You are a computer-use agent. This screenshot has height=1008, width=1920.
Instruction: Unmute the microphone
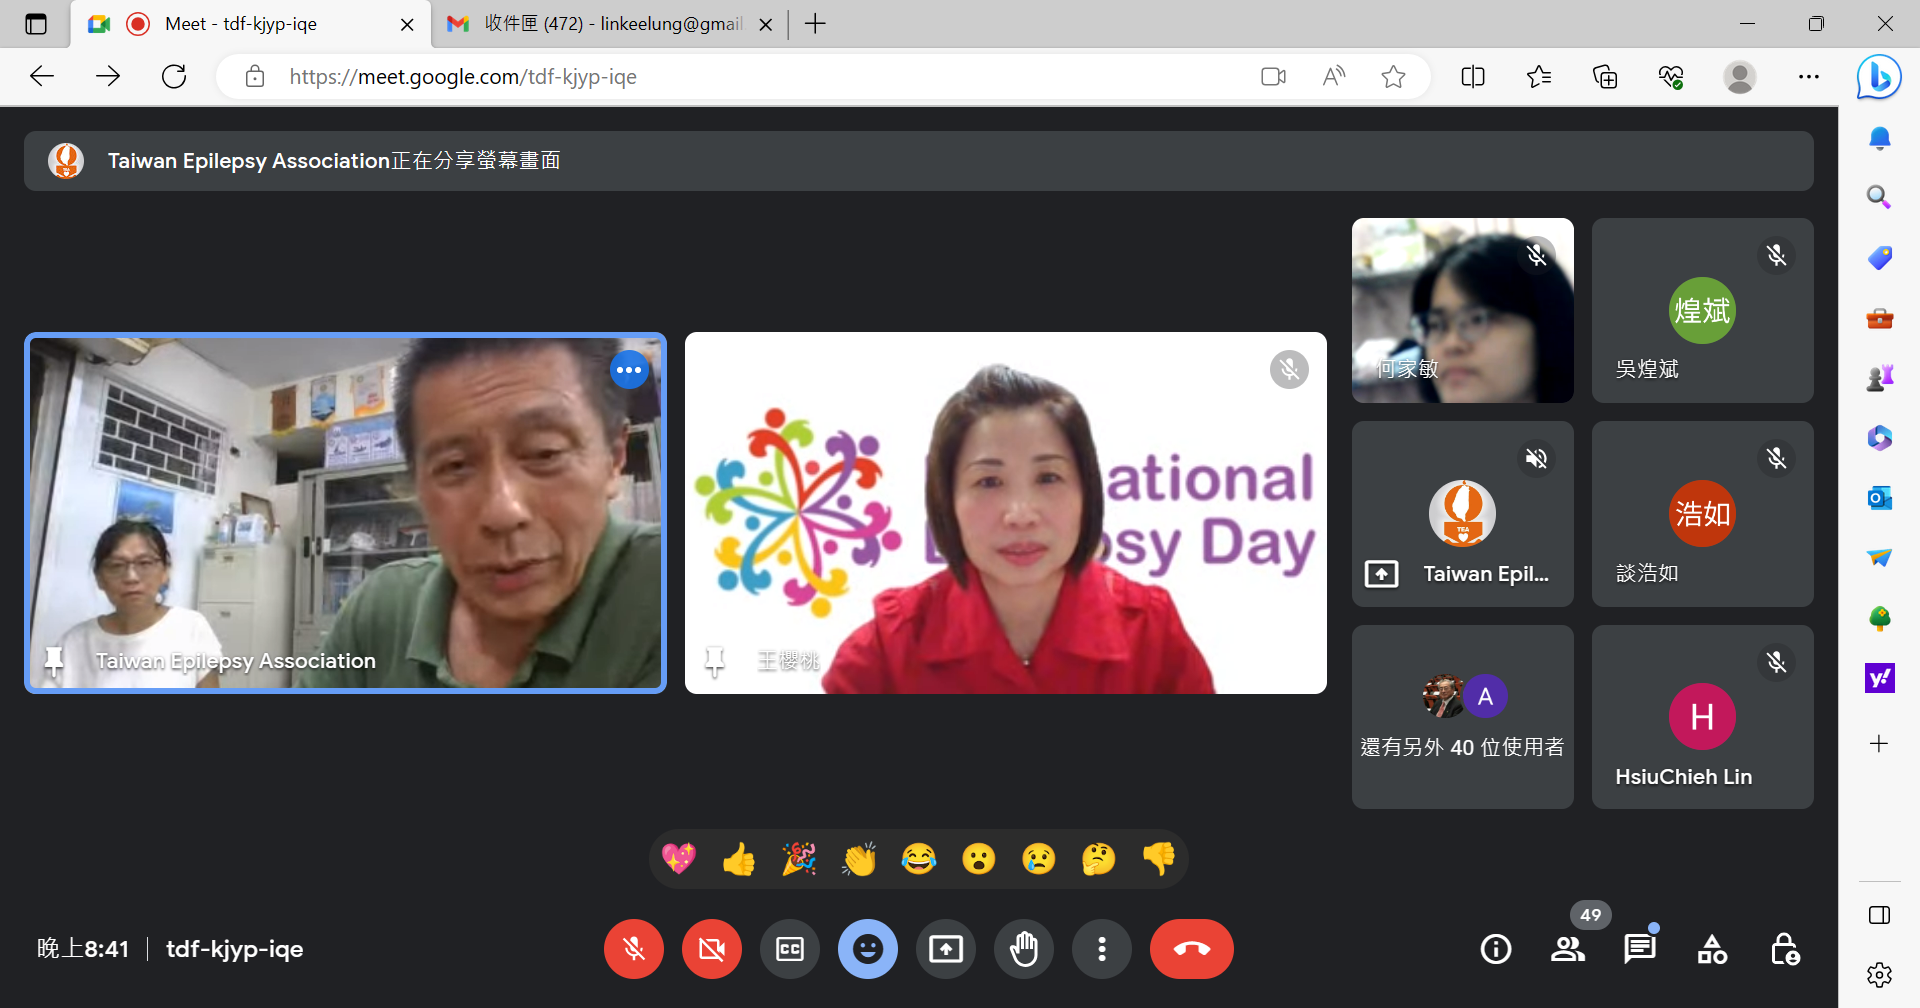pos(634,949)
